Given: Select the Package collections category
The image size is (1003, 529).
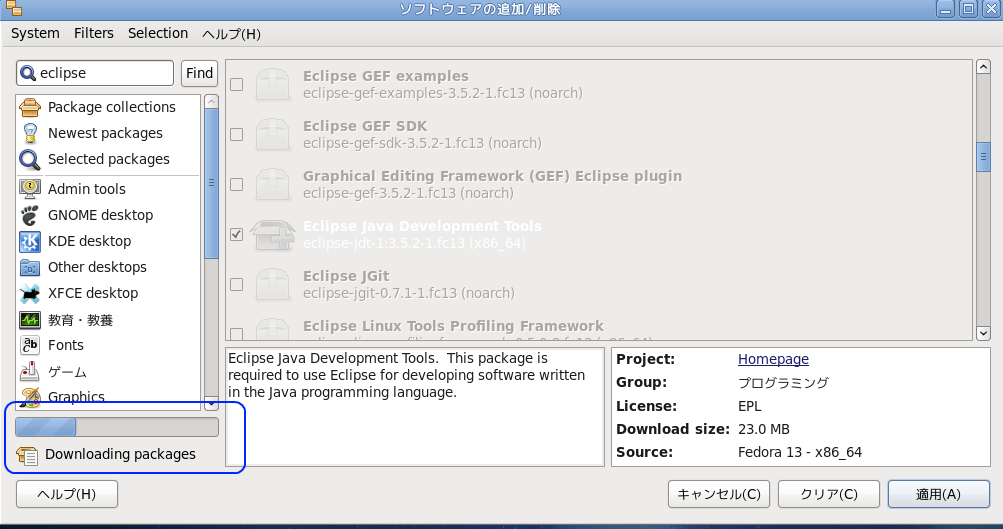Looking at the screenshot, I should [x=111, y=107].
